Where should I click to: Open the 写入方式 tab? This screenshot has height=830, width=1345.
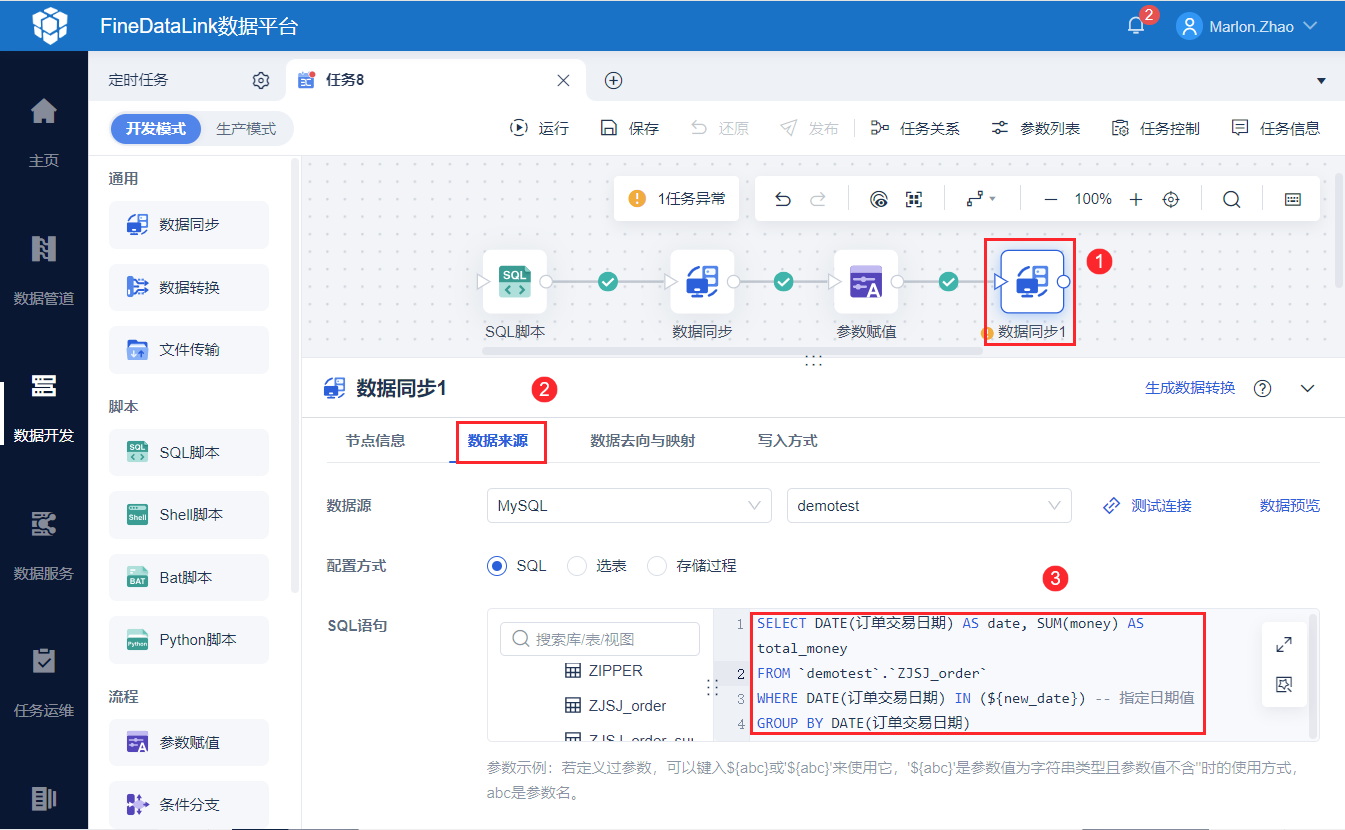(788, 440)
